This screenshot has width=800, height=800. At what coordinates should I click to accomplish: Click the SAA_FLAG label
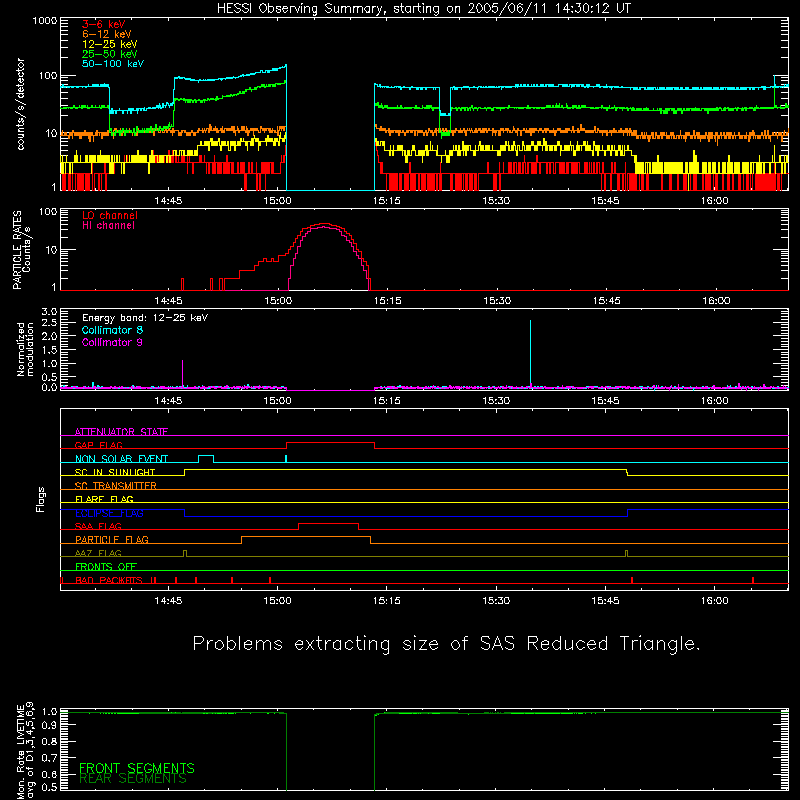[x=98, y=526]
